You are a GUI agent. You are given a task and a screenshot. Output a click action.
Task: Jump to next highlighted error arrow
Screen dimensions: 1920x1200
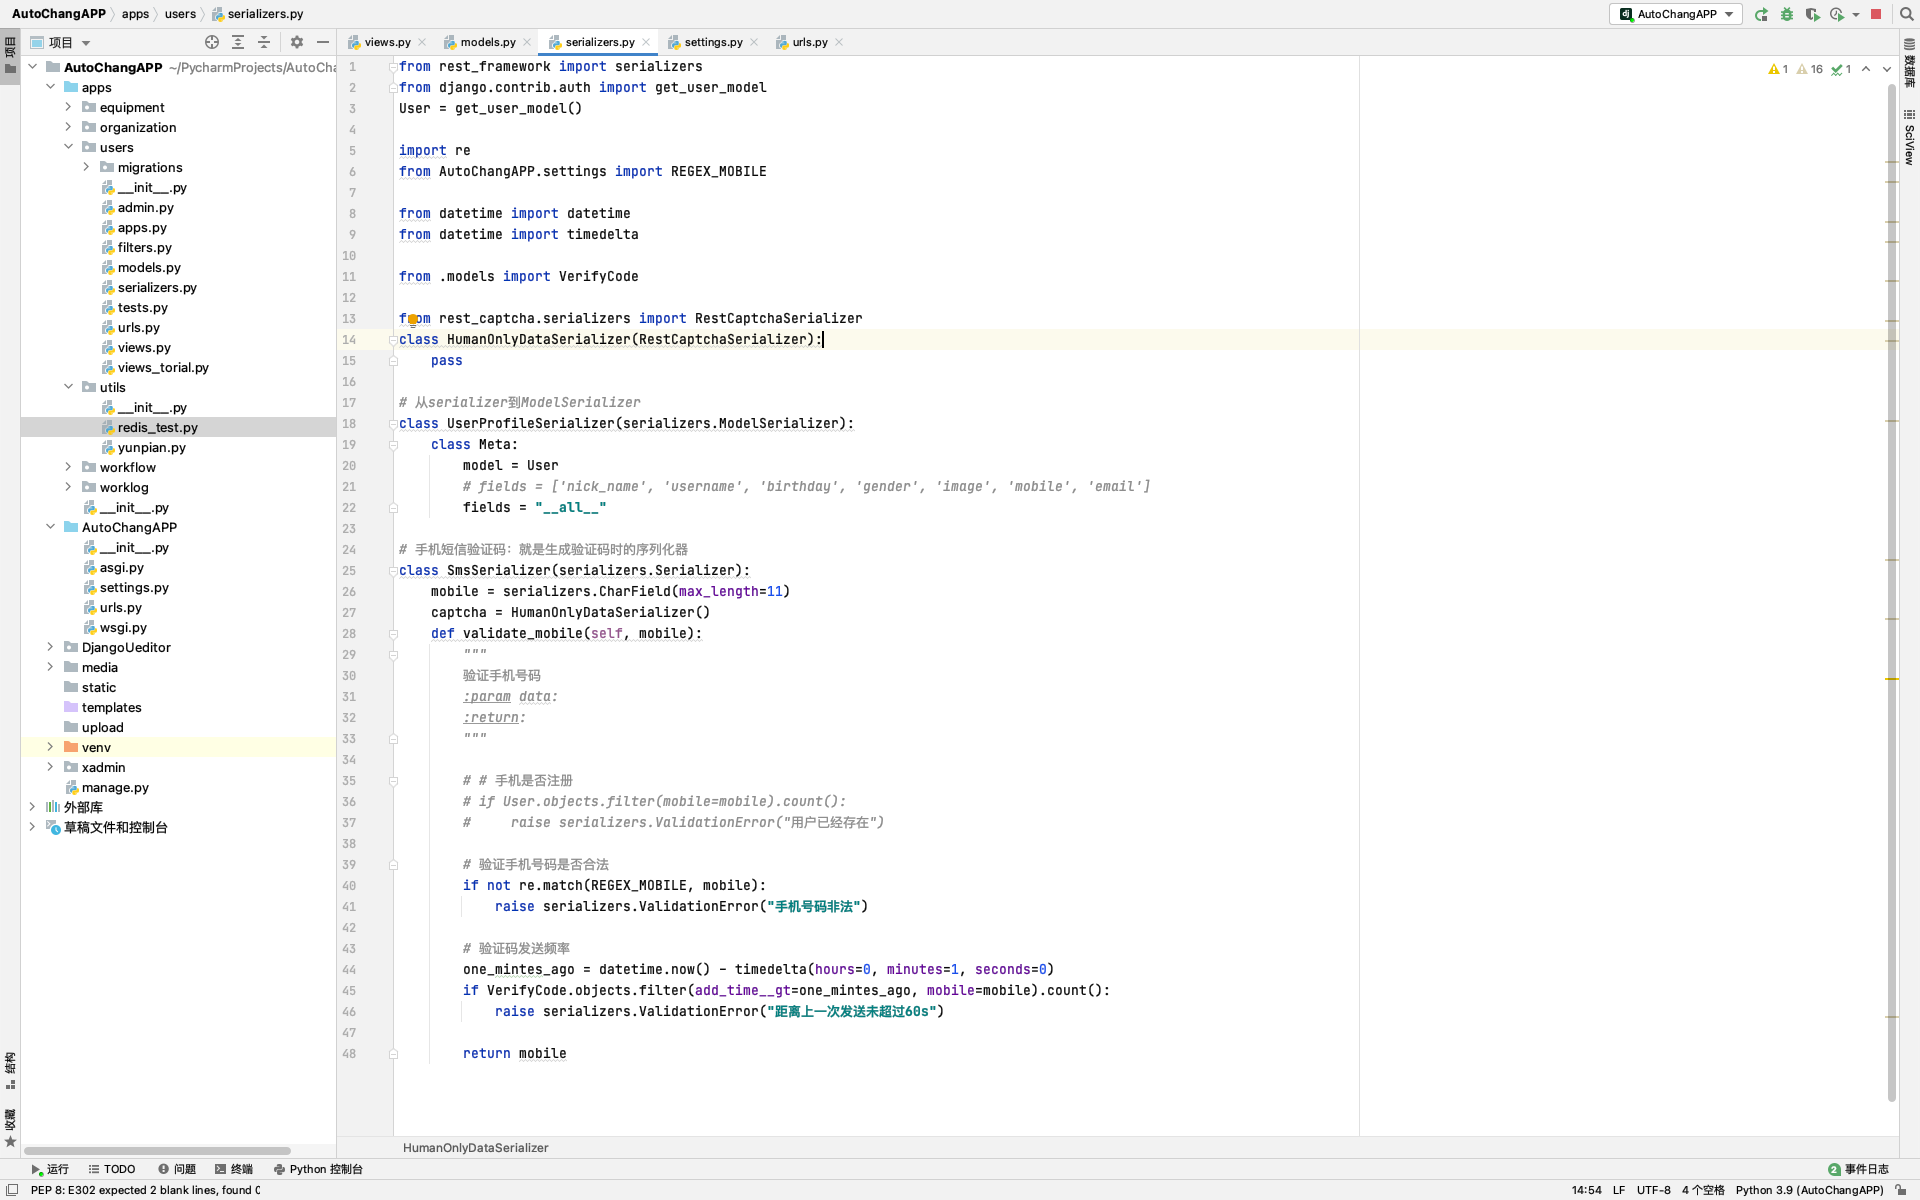point(1887,69)
